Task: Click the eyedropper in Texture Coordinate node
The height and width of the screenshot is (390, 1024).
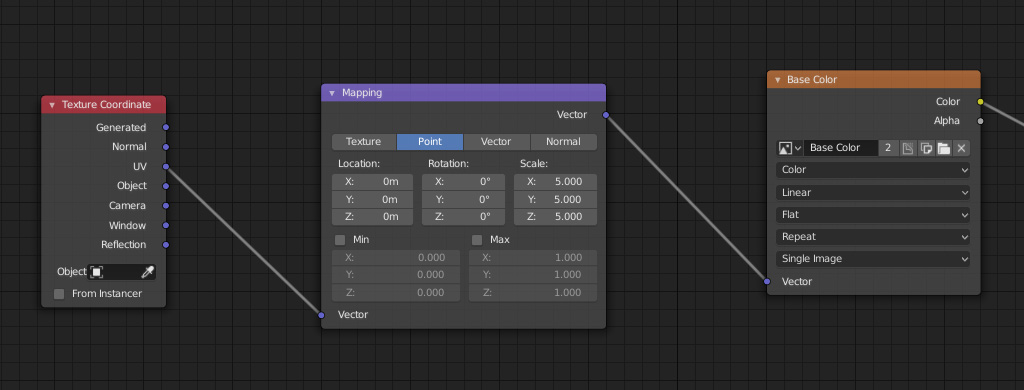Action: point(148,272)
